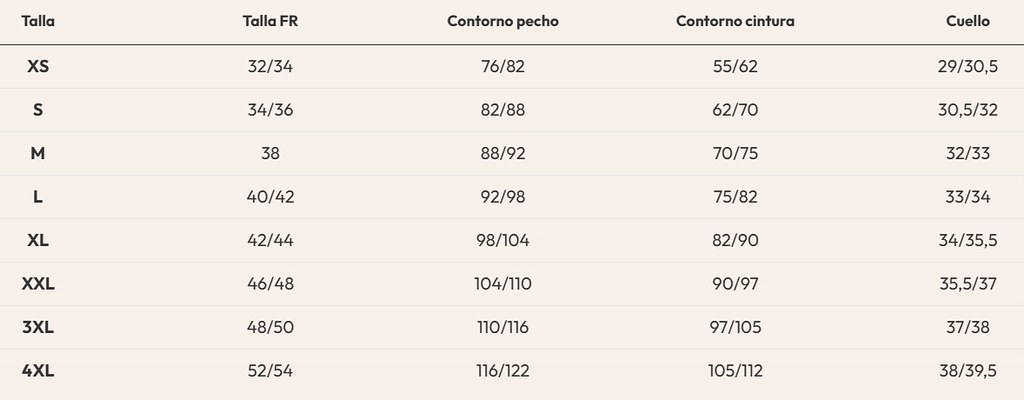
Task: Select chest value 76/82 cell
Action: (503, 66)
